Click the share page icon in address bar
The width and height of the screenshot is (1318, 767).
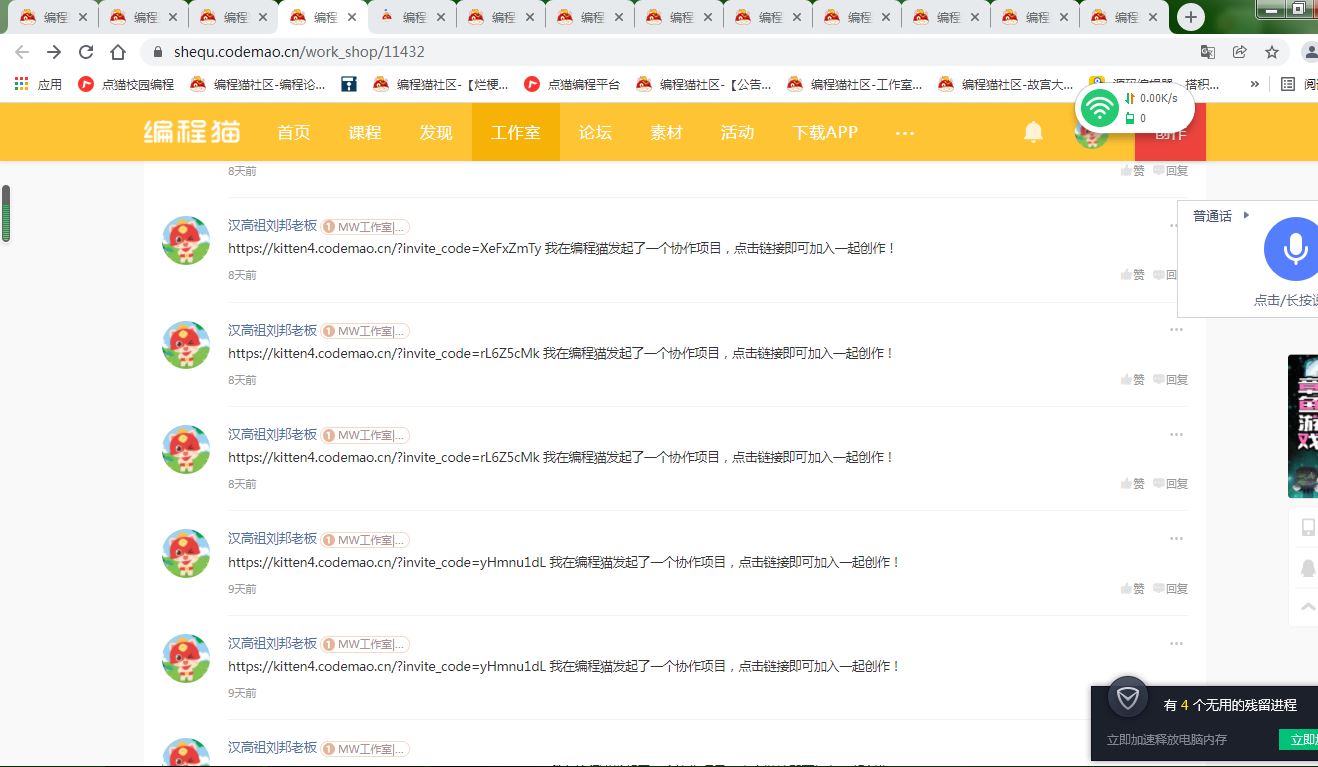1240,52
